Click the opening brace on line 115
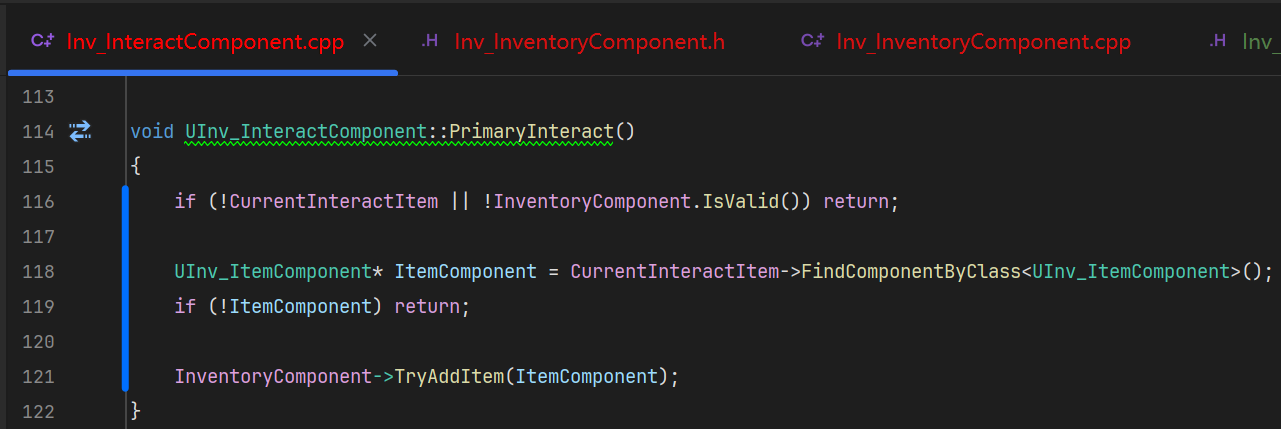The height and width of the screenshot is (429, 1281). click(136, 166)
